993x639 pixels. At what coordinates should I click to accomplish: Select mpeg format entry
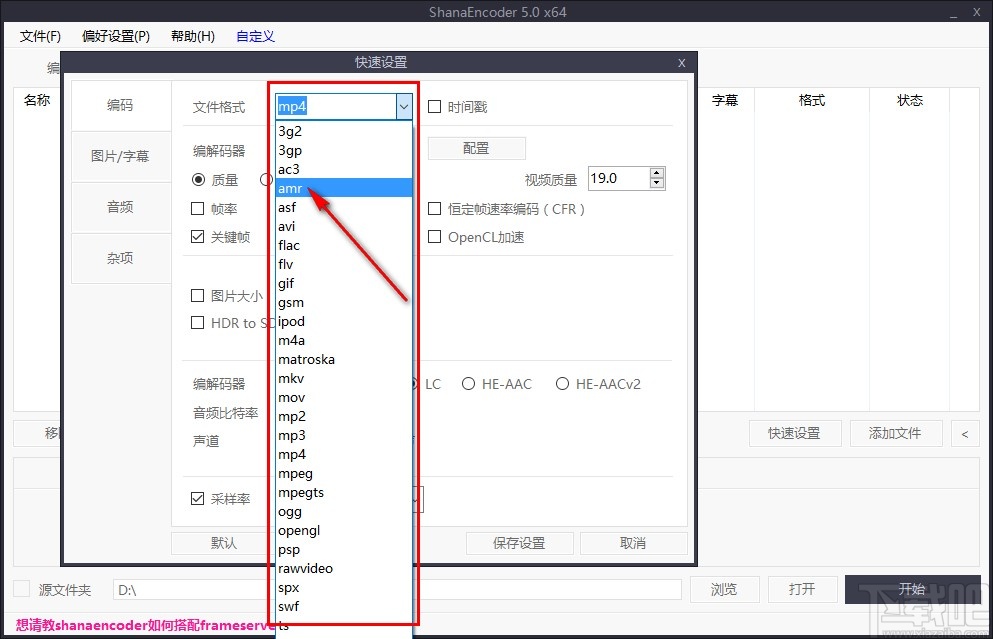pyautogui.click(x=344, y=473)
